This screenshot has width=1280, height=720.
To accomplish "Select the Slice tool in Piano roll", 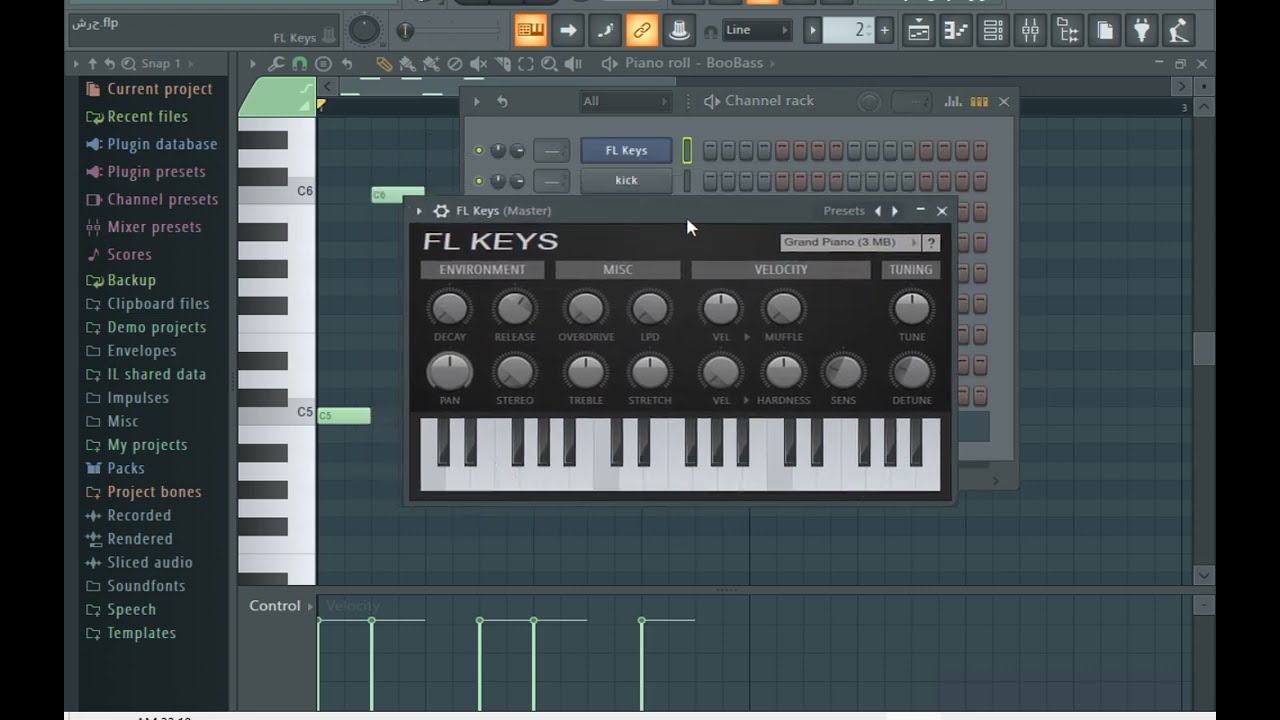I will [502, 64].
